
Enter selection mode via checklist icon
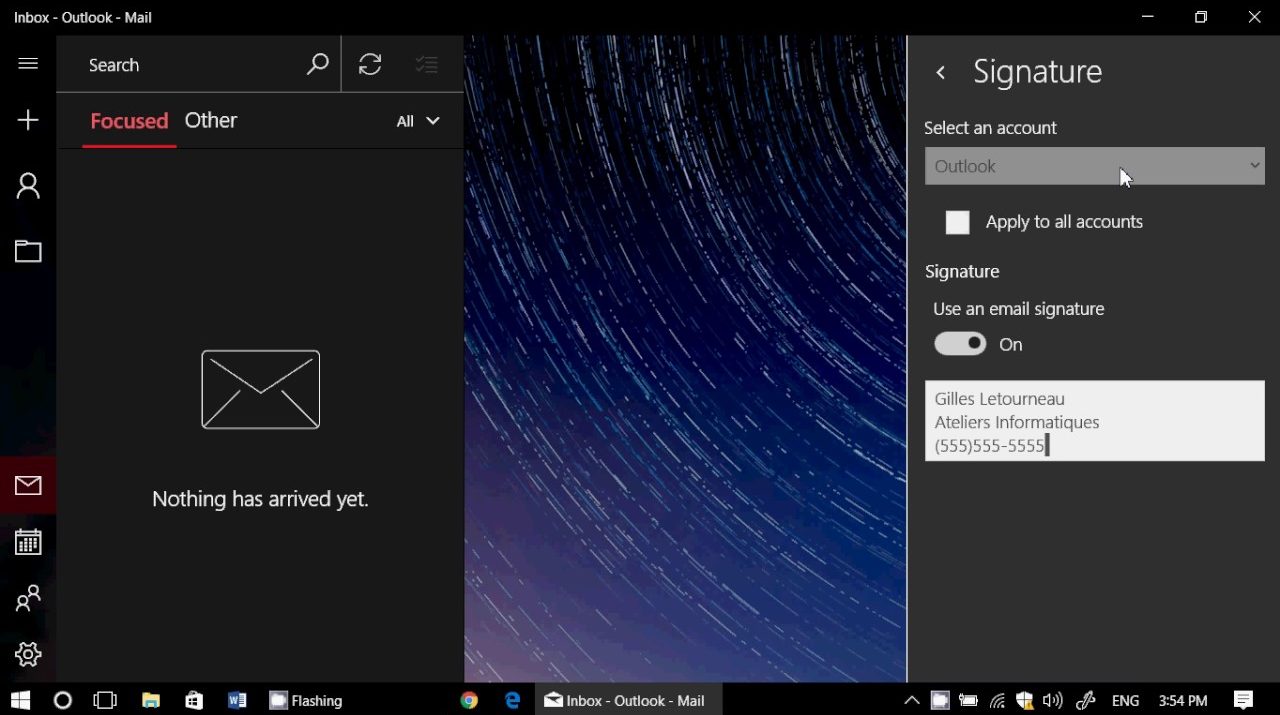click(427, 65)
